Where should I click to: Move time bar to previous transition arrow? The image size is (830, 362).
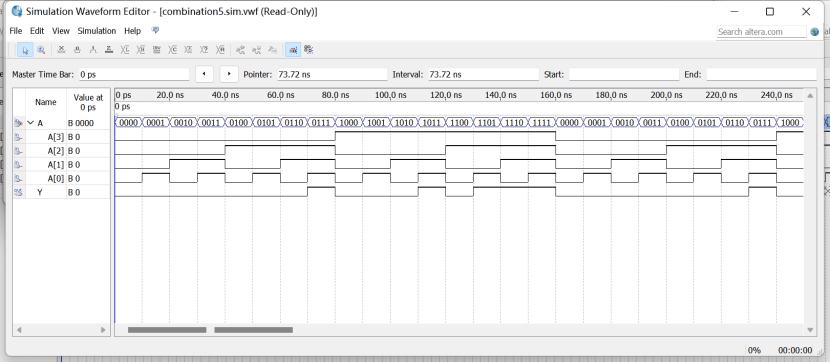tap(204, 74)
